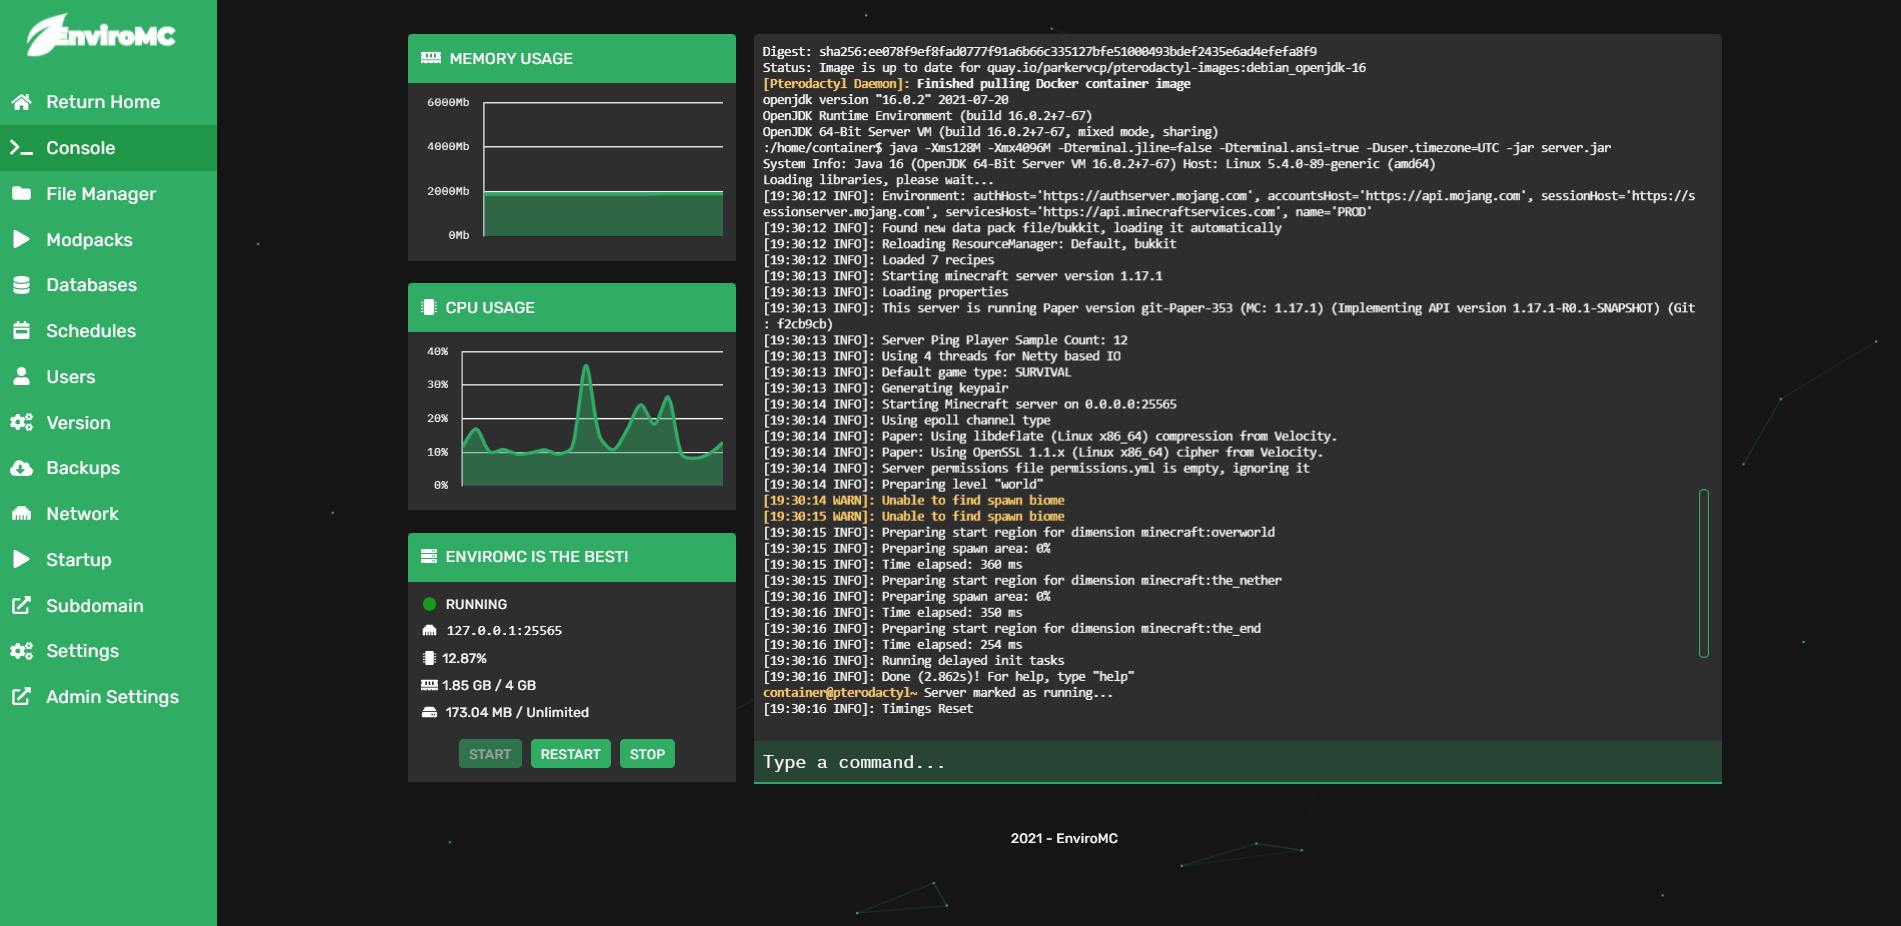1901x926 pixels.
Task: Click the Network ethernet icon
Action: (x=21, y=514)
